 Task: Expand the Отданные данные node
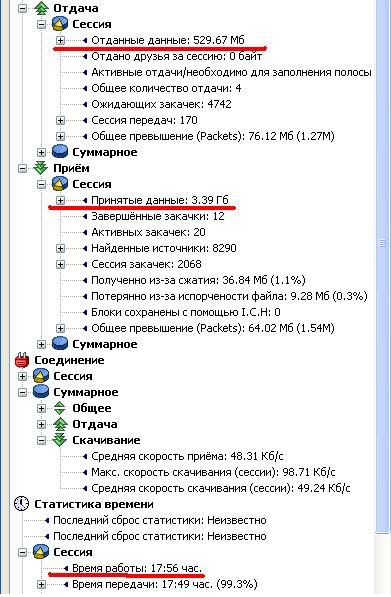tap(60, 40)
